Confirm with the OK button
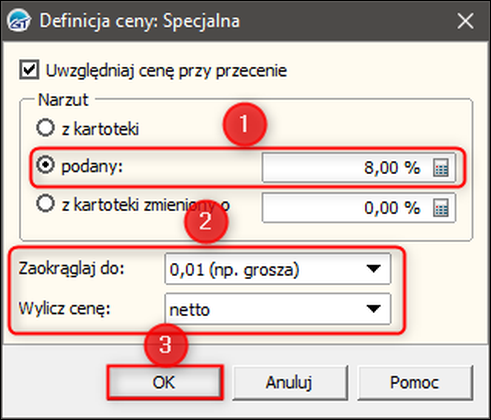Screen dimensions: 491x420 point(164,382)
